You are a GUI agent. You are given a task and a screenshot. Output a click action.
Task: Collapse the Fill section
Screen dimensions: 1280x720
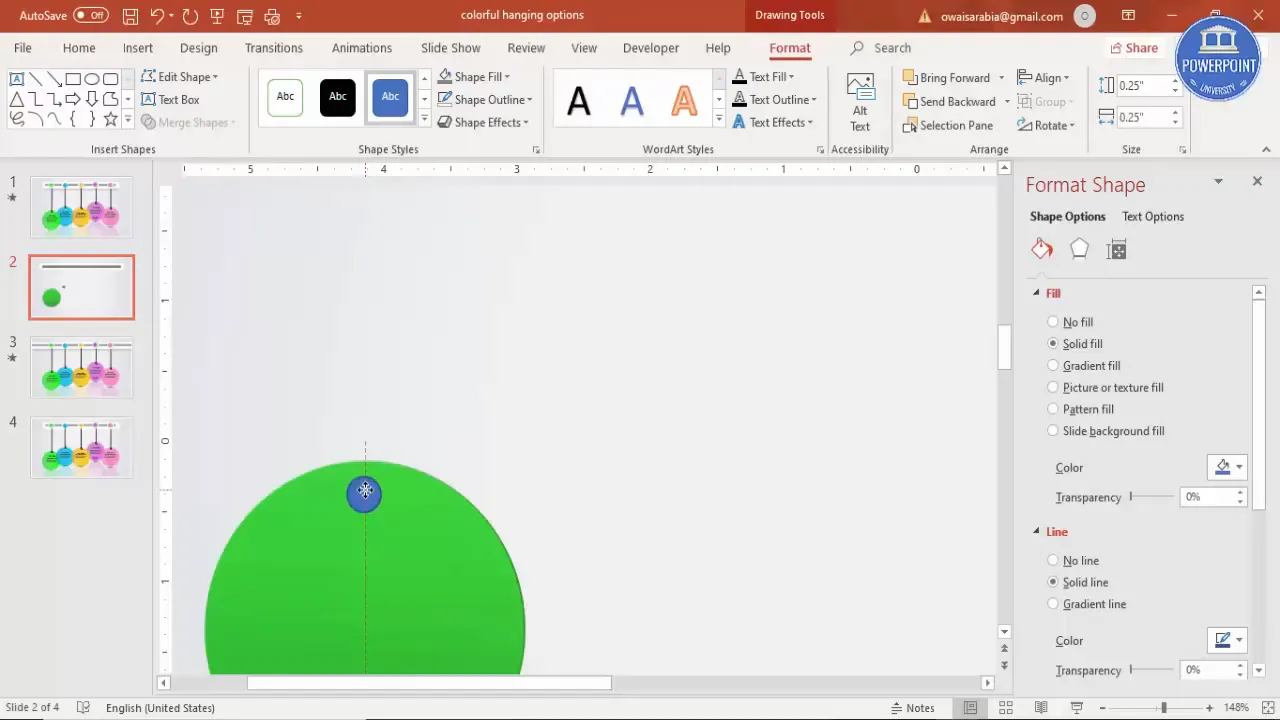1036,293
